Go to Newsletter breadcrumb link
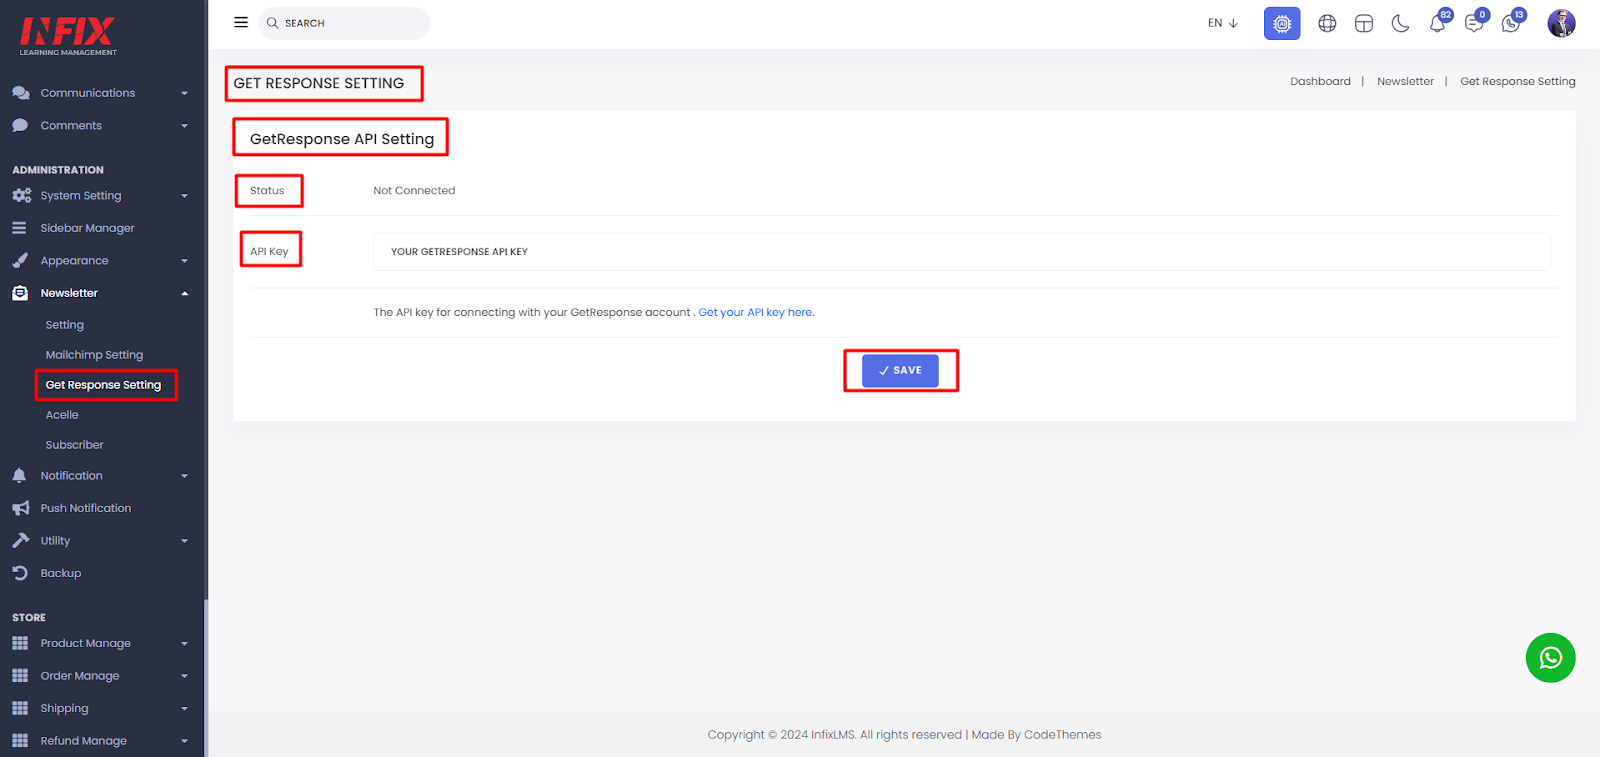The height and width of the screenshot is (757, 1600). (1405, 82)
